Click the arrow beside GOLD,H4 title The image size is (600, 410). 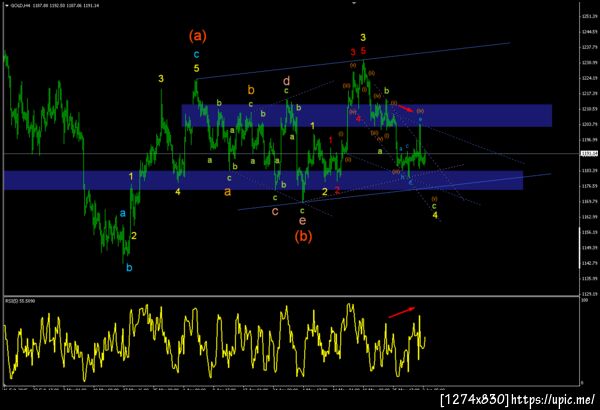pyautogui.click(x=7, y=6)
